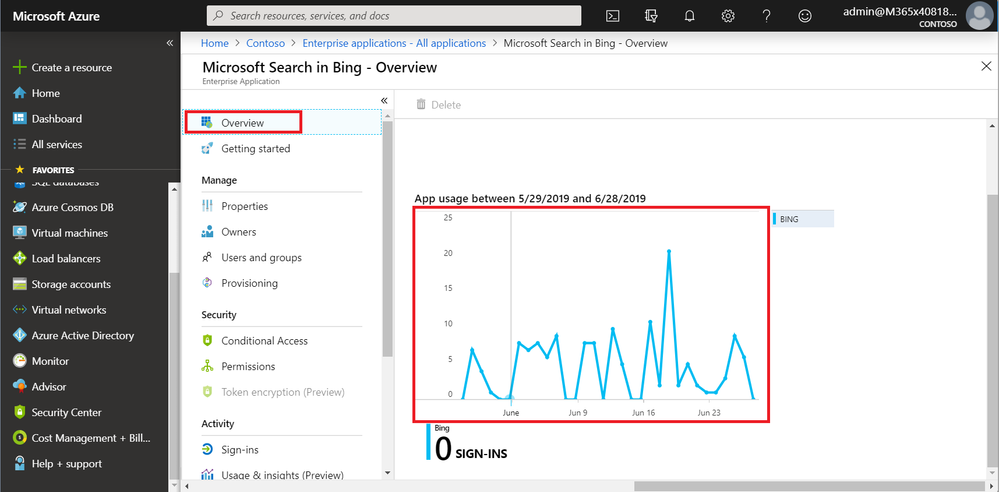This screenshot has width=999, height=492.
Task: Click the Provisioning icon
Action: 207,283
